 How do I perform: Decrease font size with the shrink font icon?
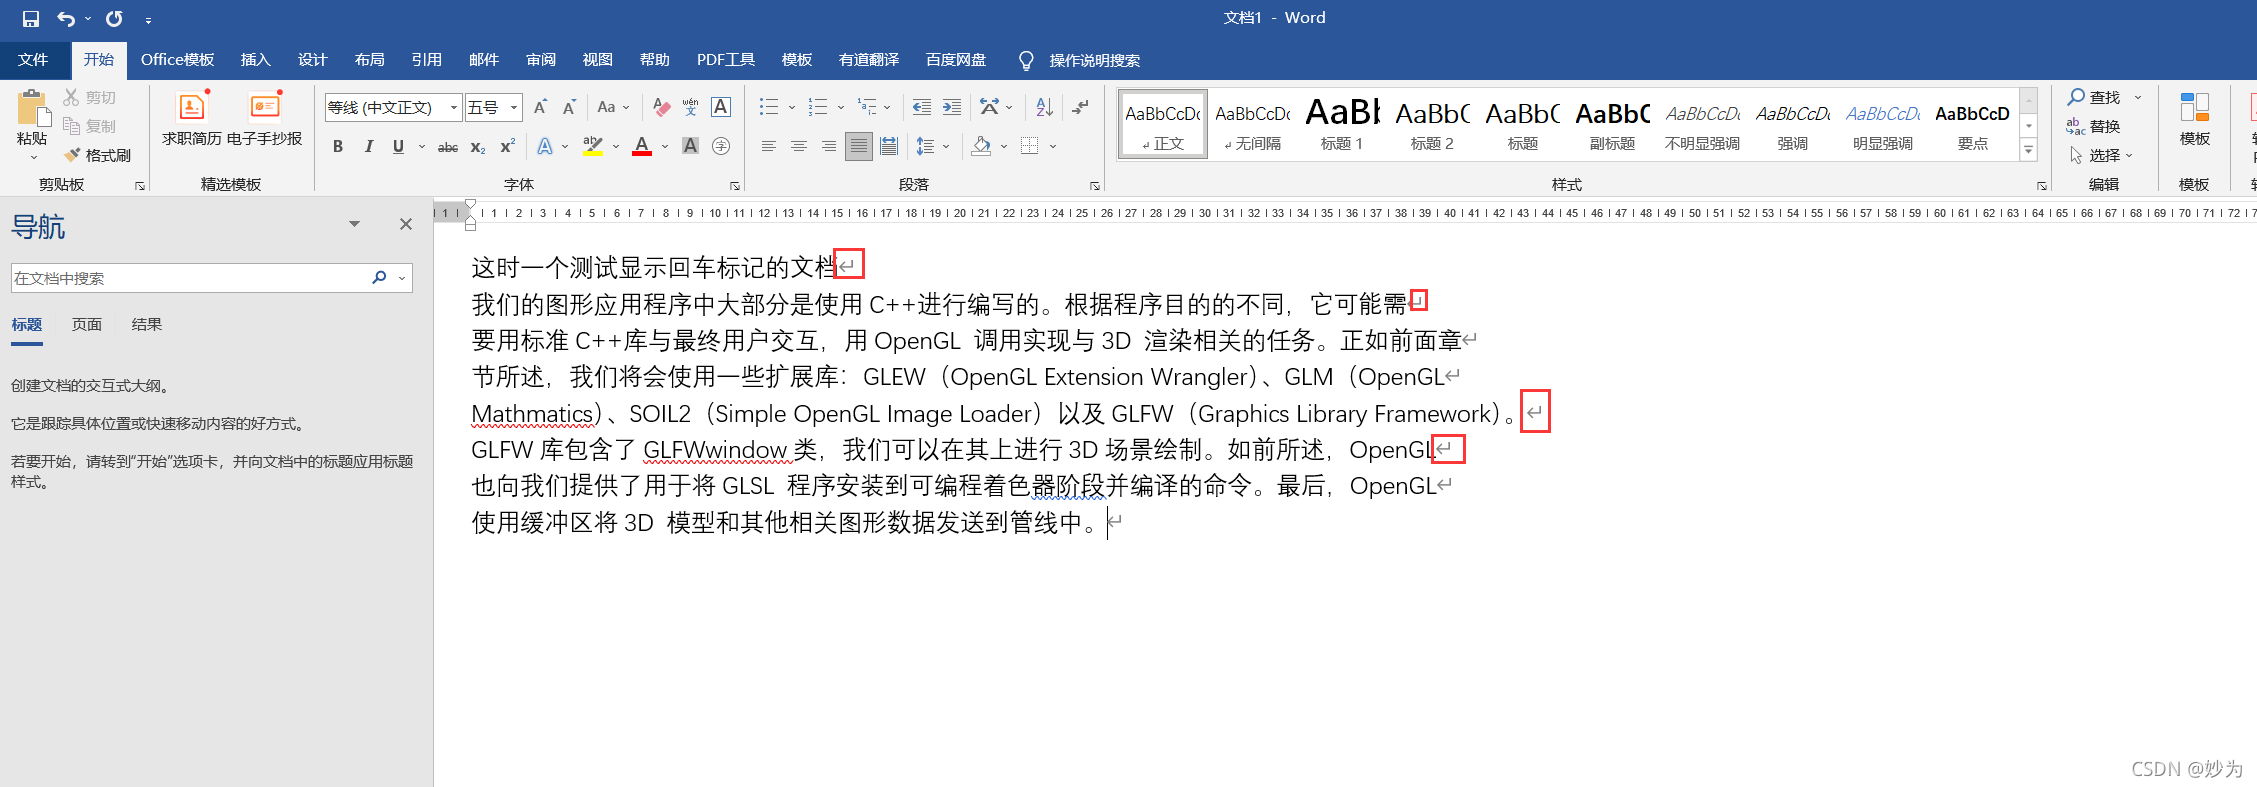(569, 107)
